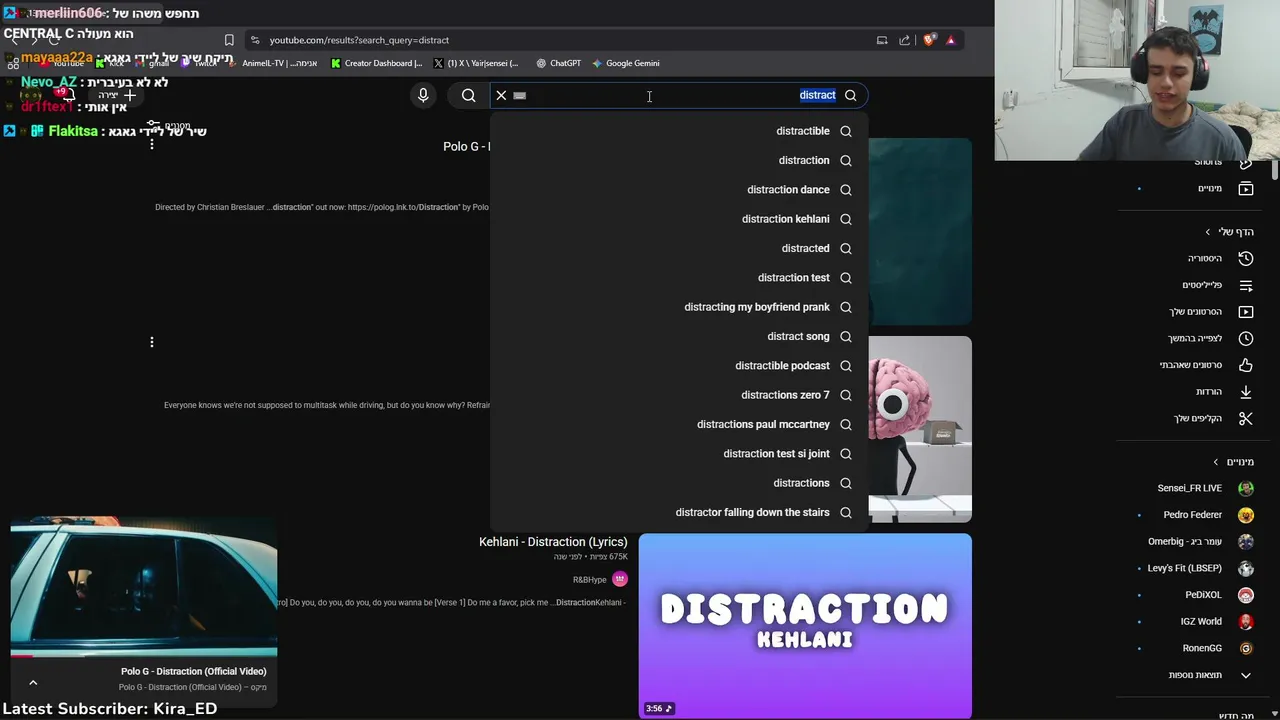Pick the 'distraction test' suggestion

(679, 278)
